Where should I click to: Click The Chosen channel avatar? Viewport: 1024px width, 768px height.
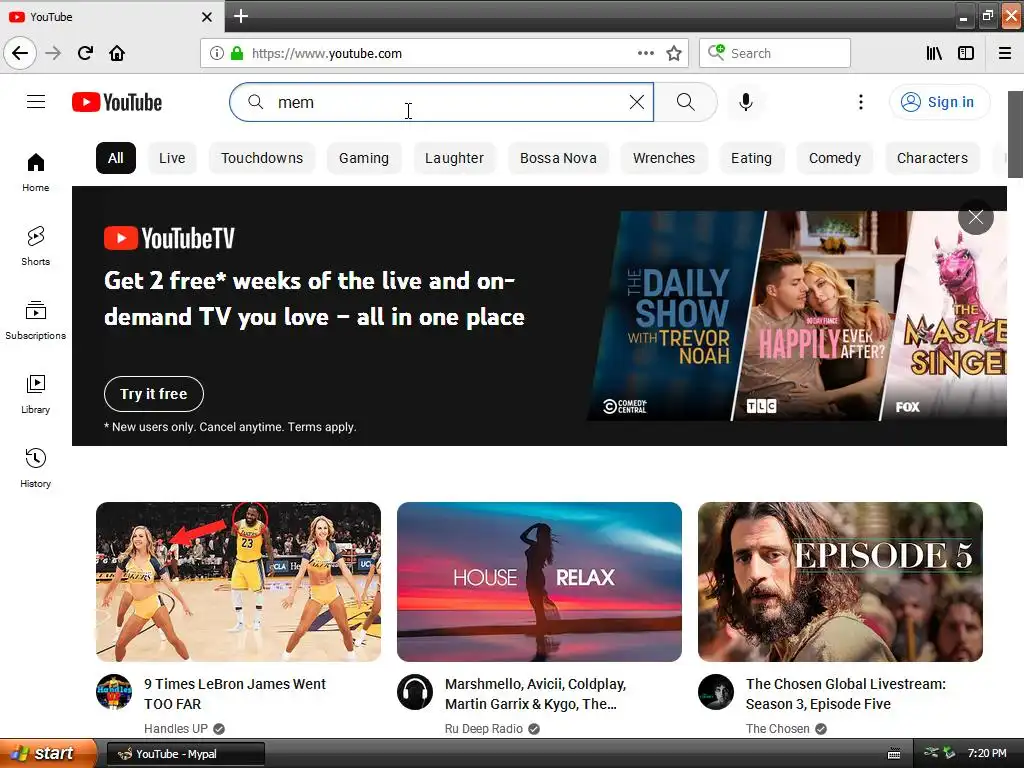[x=716, y=692]
